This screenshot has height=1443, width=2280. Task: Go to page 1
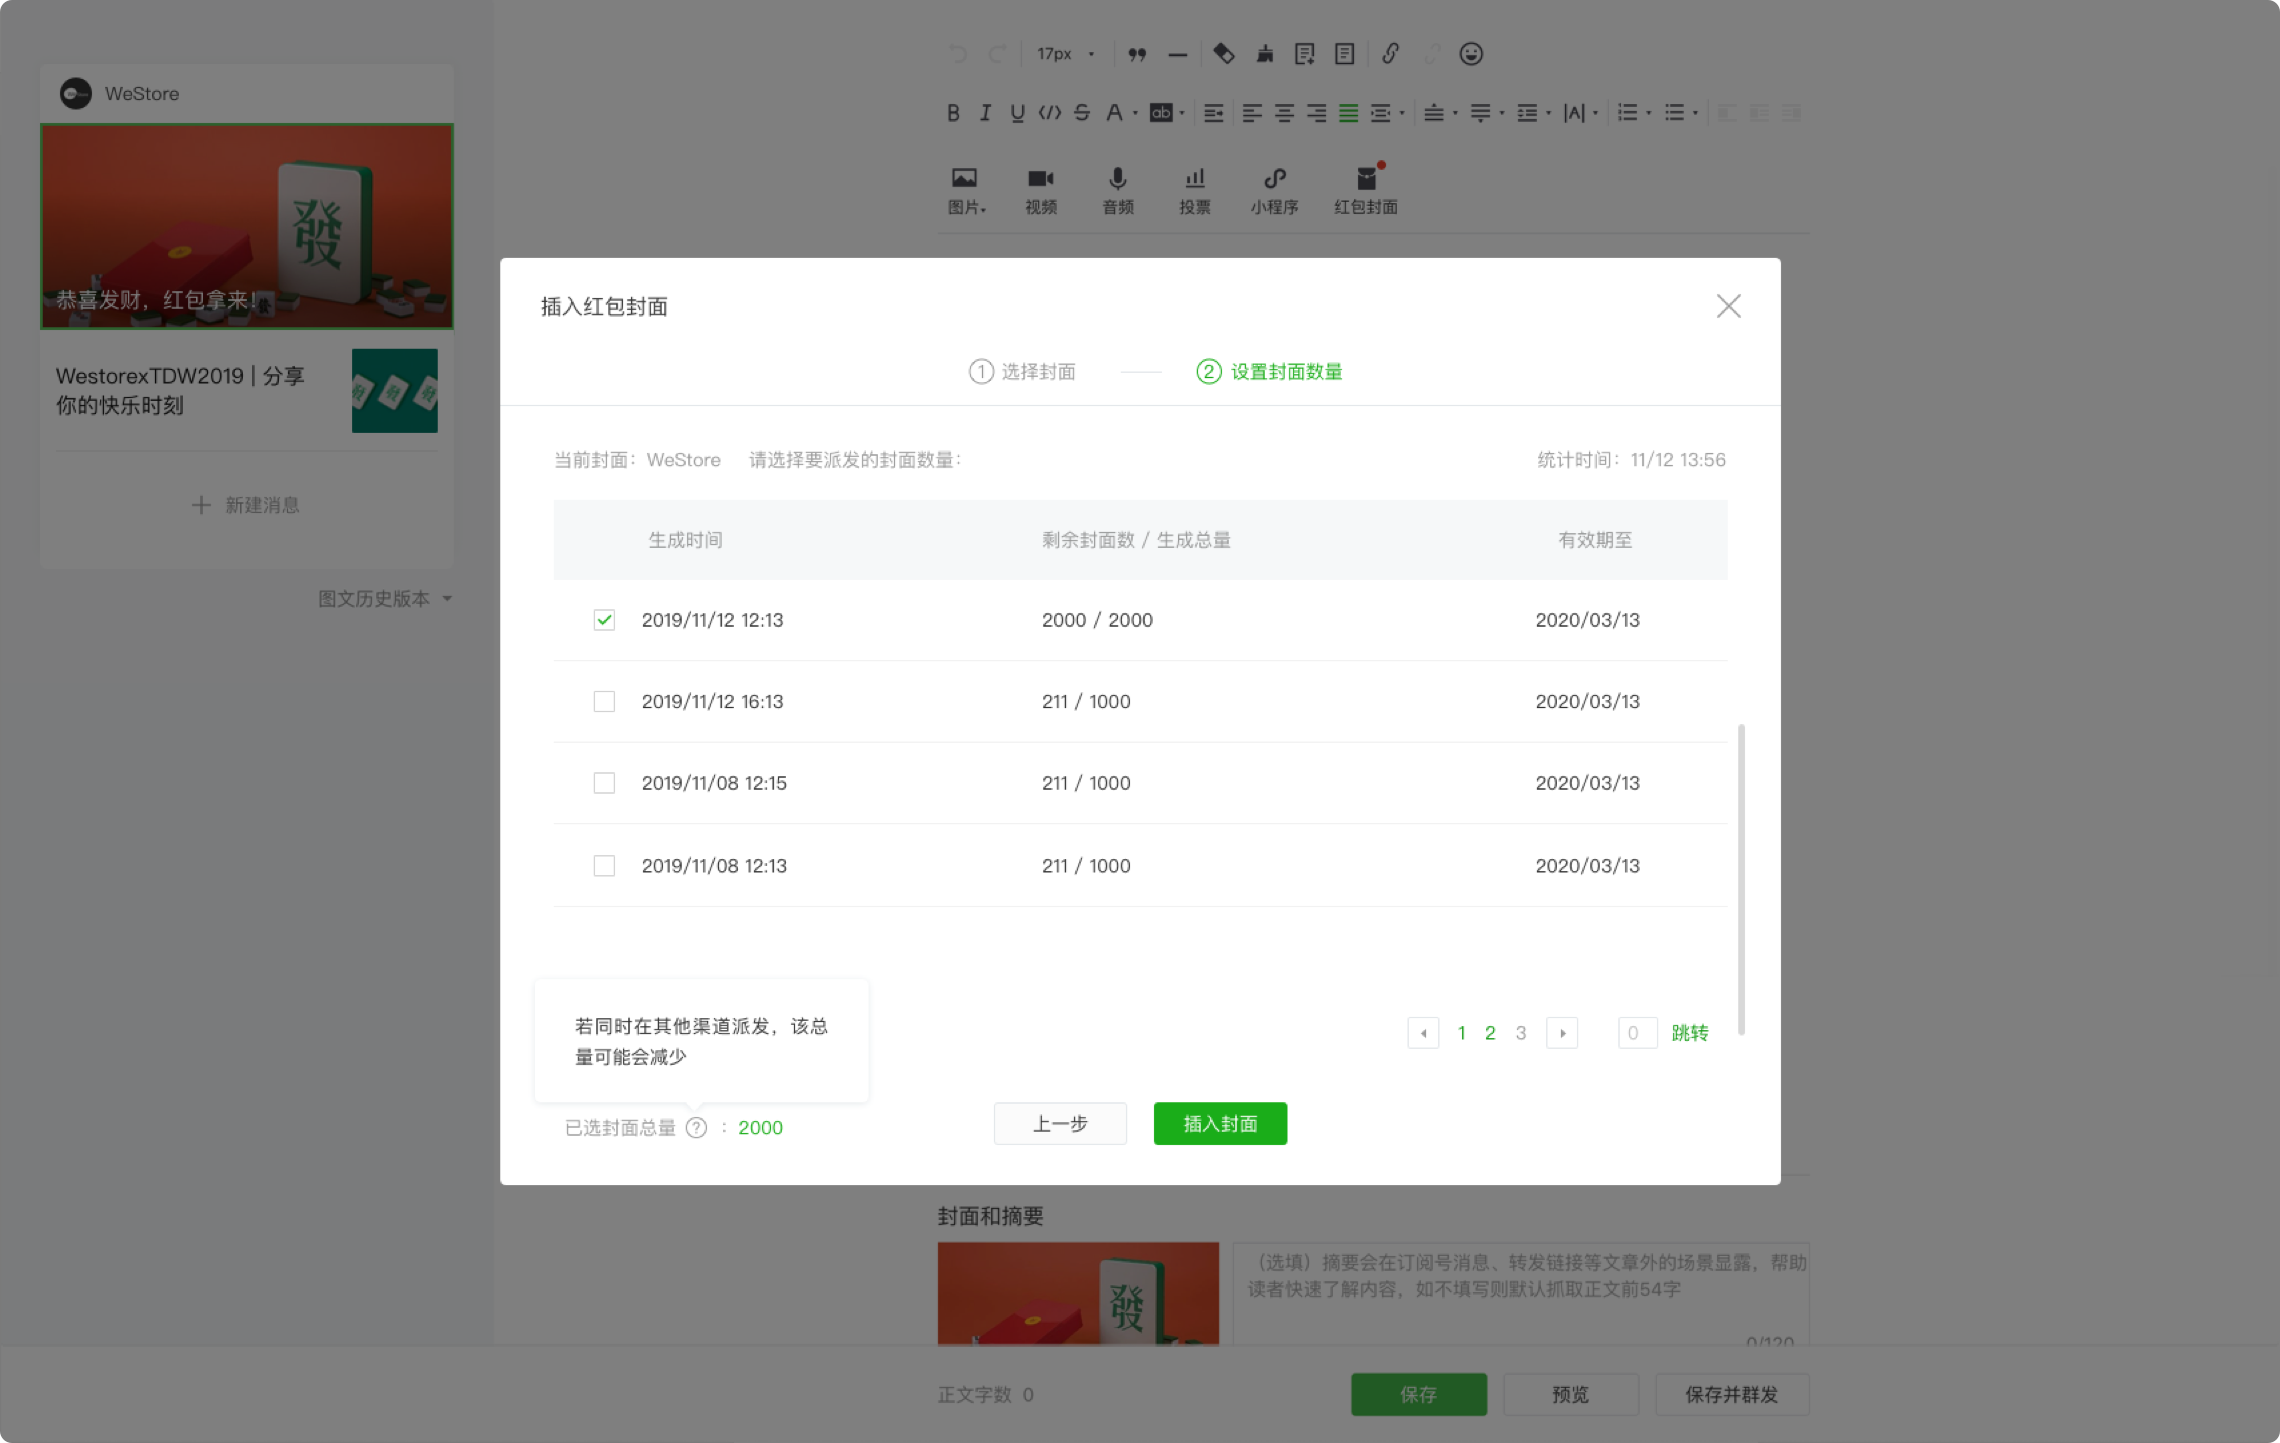click(x=1462, y=1033)
